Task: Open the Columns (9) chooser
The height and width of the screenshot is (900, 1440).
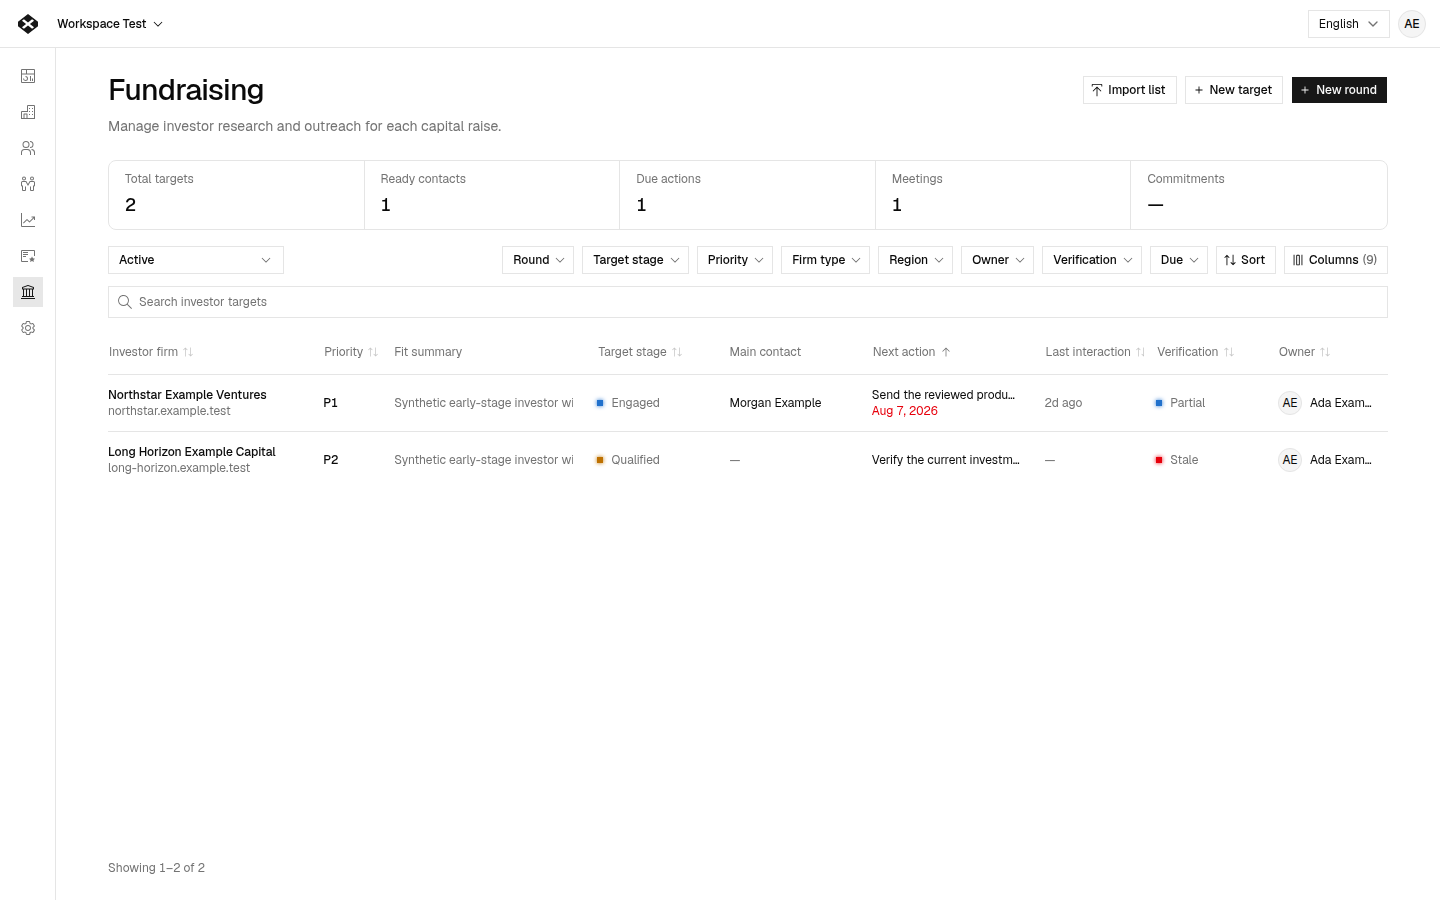Action: click(x=1336, y=260)
